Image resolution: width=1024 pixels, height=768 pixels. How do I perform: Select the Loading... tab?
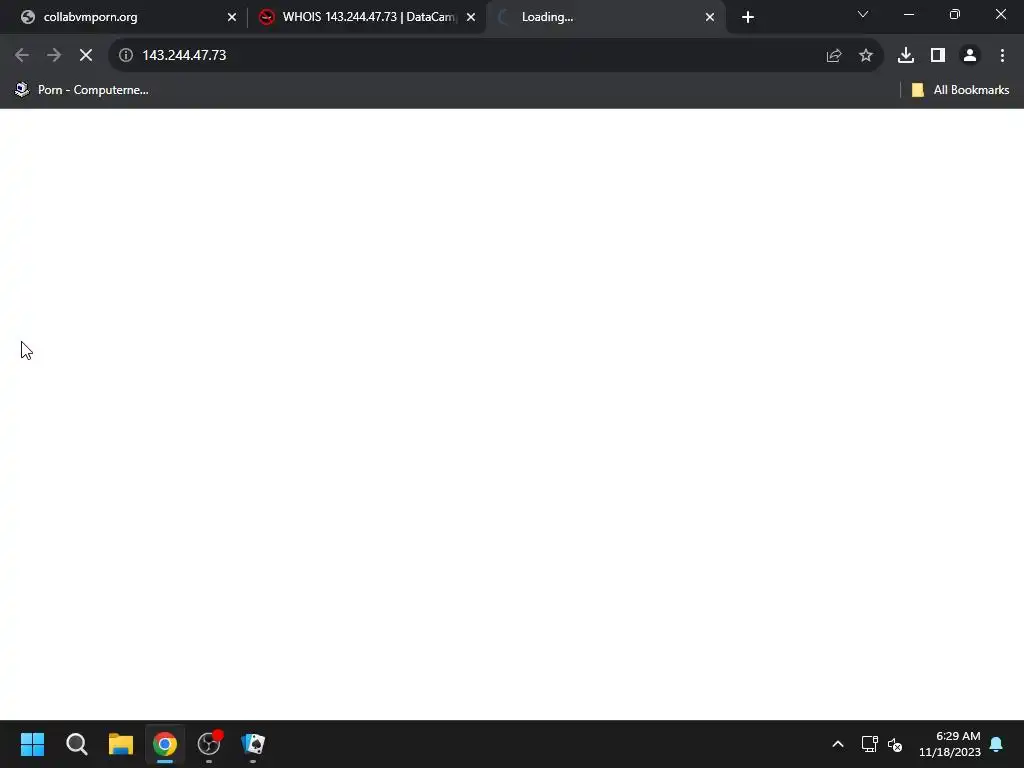606,17
